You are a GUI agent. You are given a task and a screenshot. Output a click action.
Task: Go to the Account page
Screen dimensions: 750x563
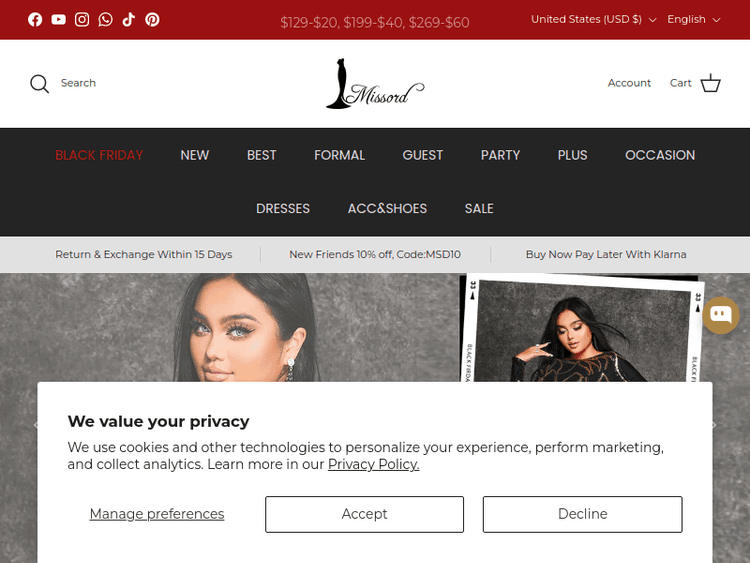[x=629, y=83]
